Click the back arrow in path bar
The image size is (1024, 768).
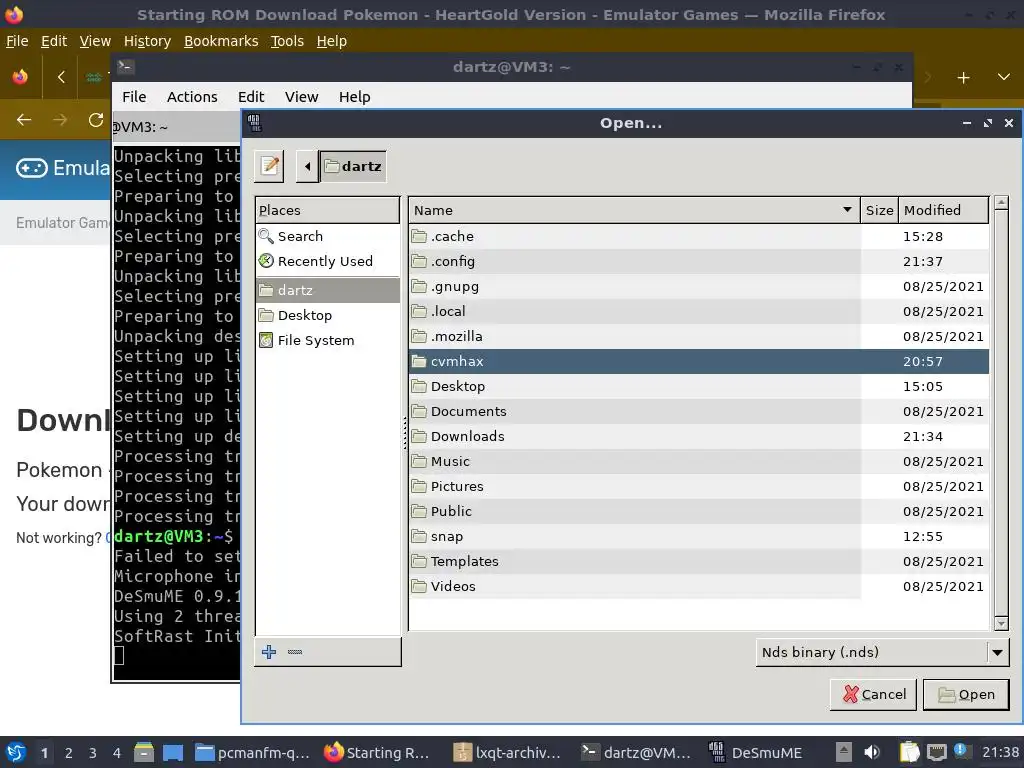click(x=308, y=166)
